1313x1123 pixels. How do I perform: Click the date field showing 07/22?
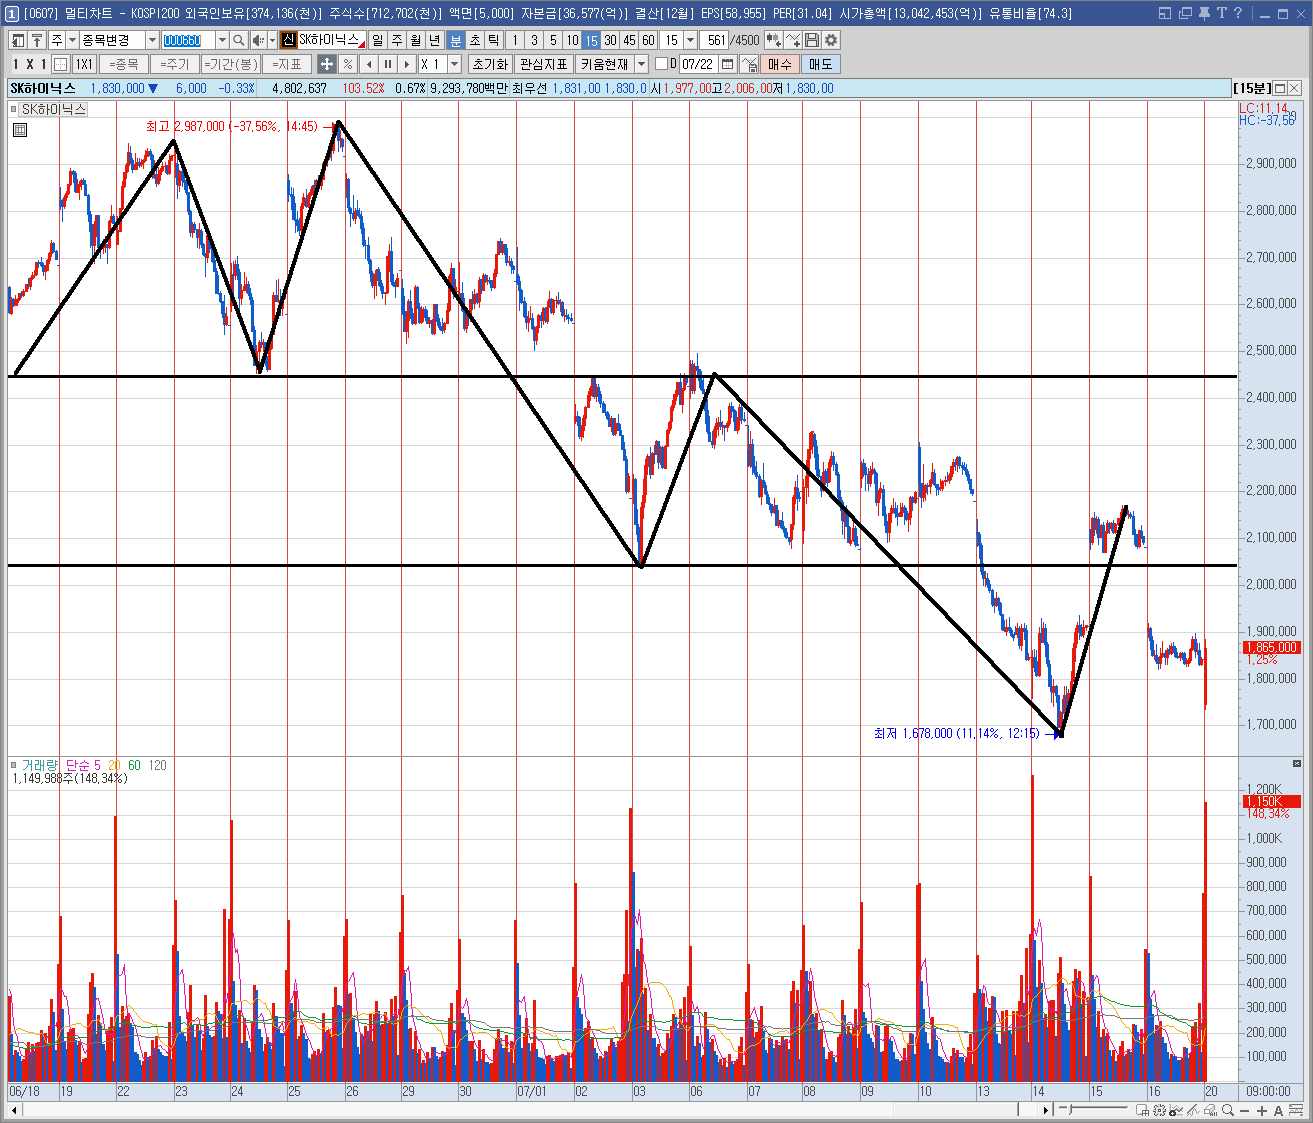tap(697, 64)
